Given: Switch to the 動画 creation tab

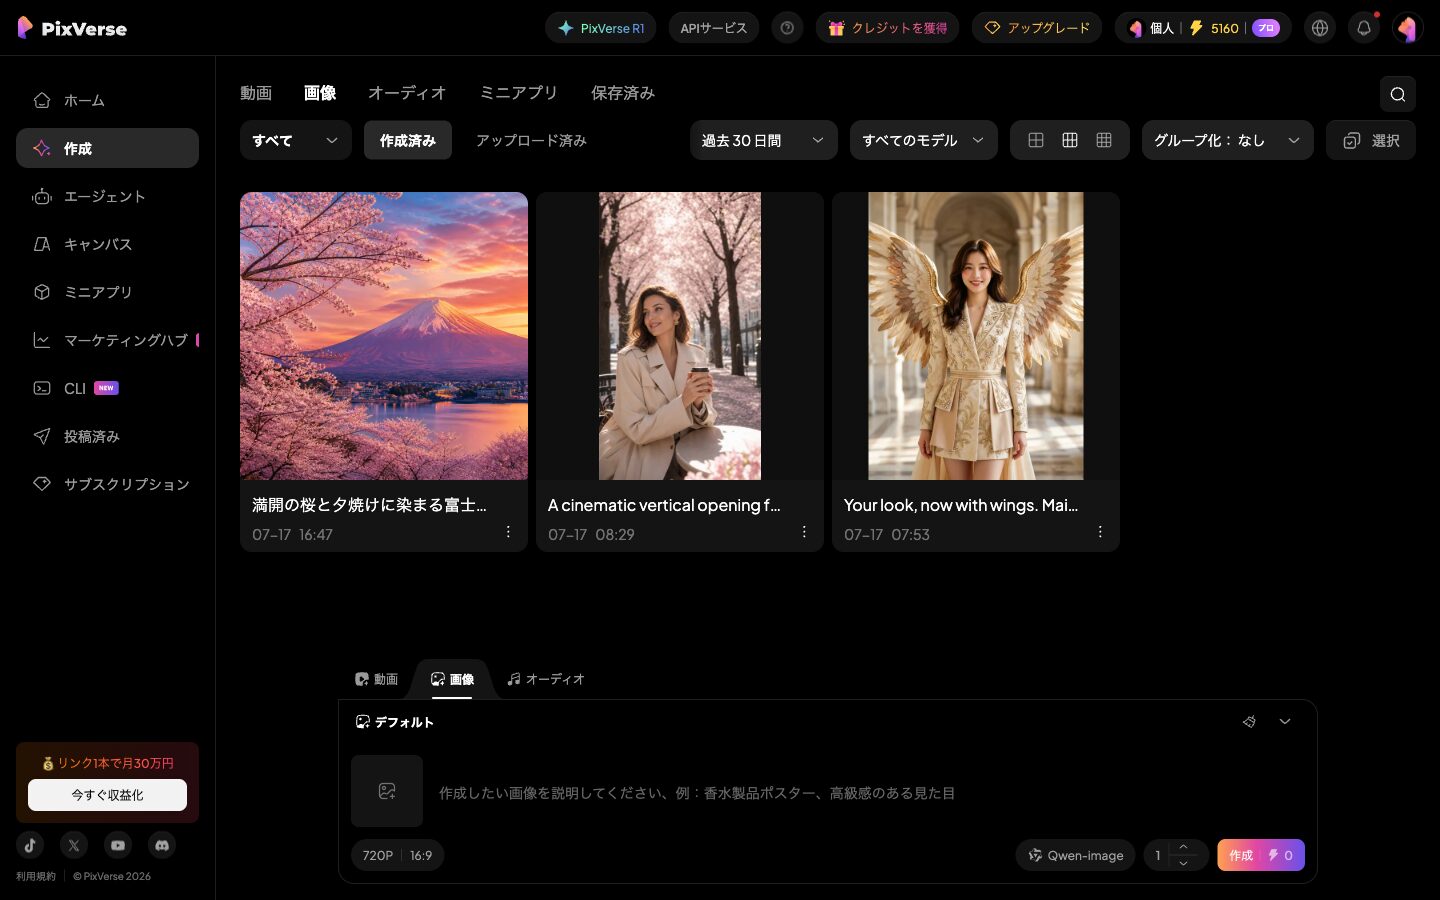Looking at the screenshot, I should pyautogui.click(x=376, y=679).
